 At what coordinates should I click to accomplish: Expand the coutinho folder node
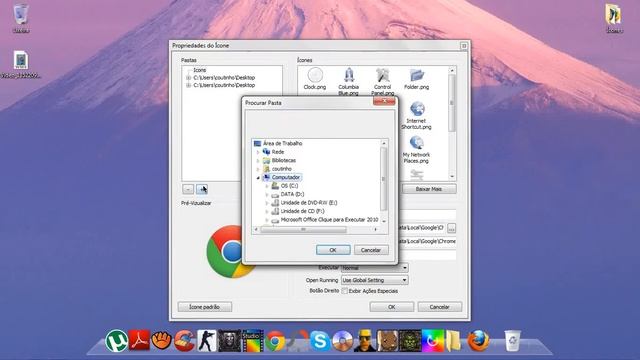258,169
